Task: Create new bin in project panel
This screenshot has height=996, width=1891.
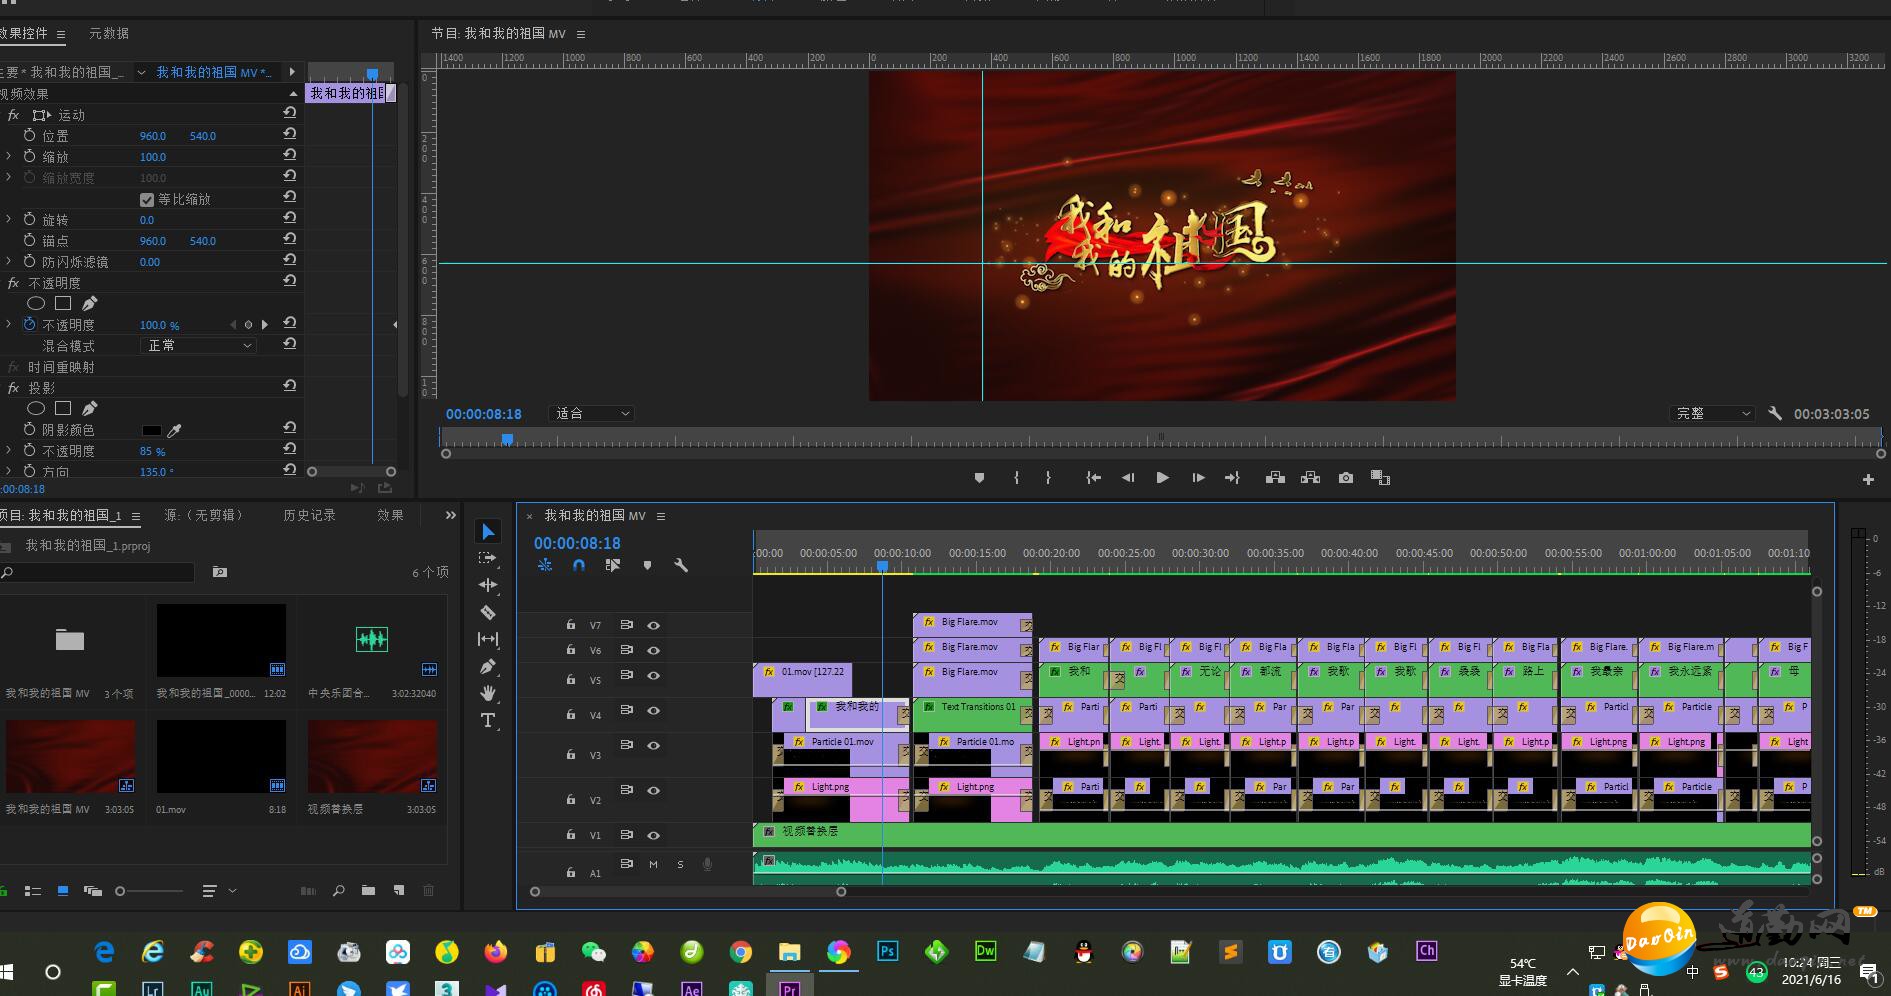Action: (368, 890)
